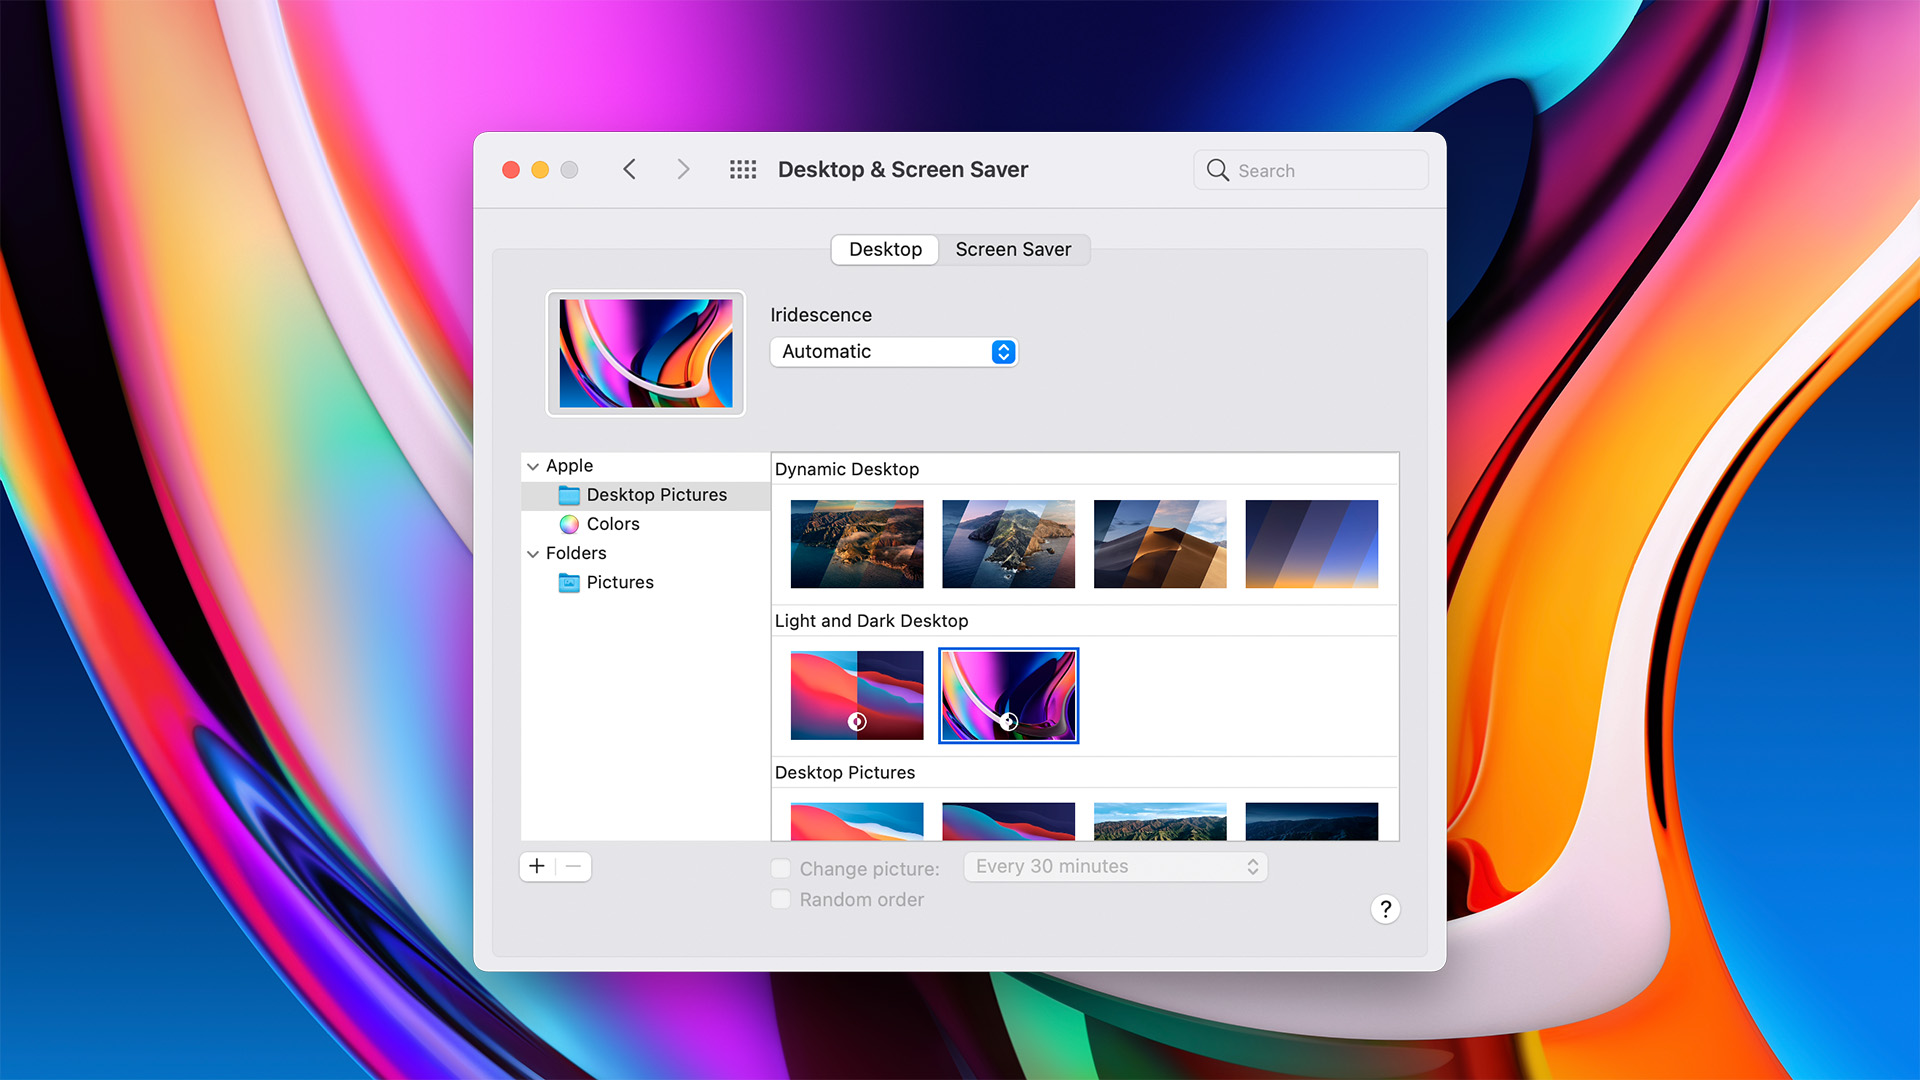Open help with the question mark button
The height and width of the screenshot is (1080, 1920).
point(1385,909)
